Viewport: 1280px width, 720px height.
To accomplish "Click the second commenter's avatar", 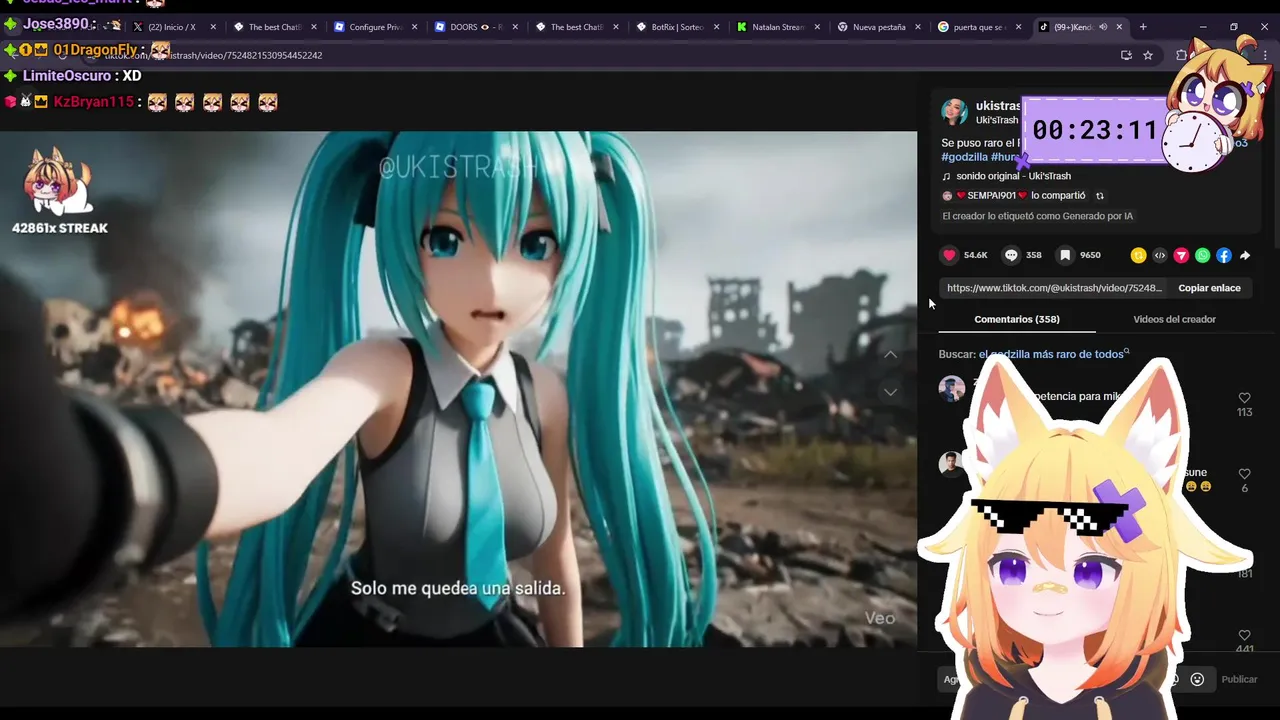I will pos(951,464).
